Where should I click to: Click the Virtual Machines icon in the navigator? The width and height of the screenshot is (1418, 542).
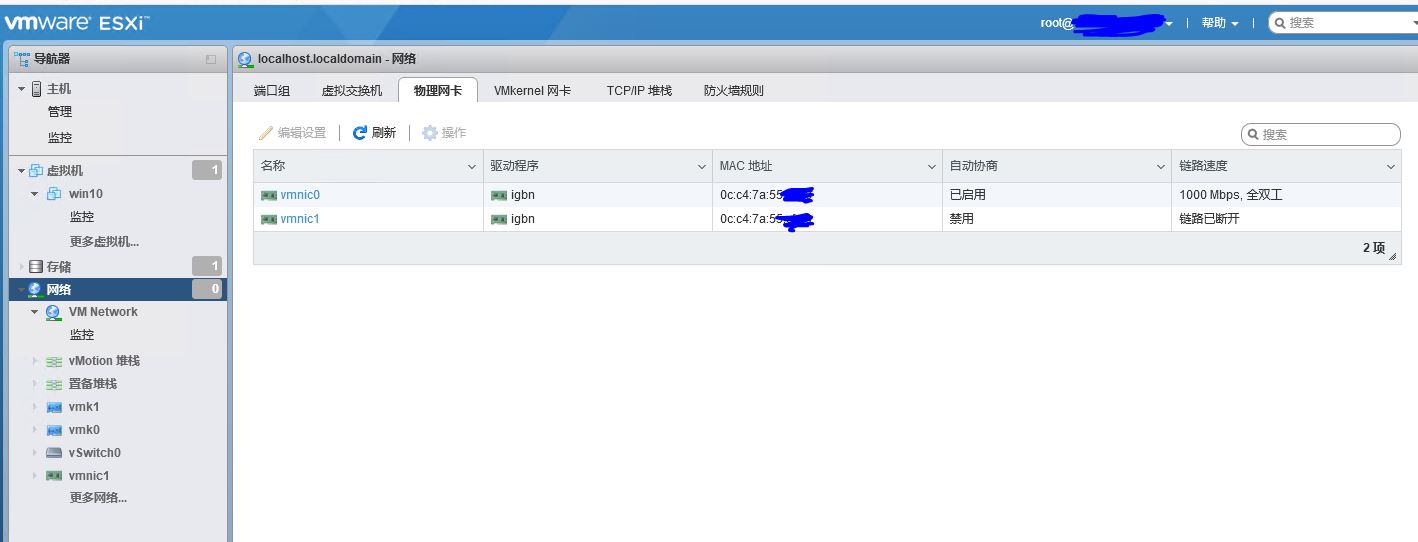(x=37, y=171)
